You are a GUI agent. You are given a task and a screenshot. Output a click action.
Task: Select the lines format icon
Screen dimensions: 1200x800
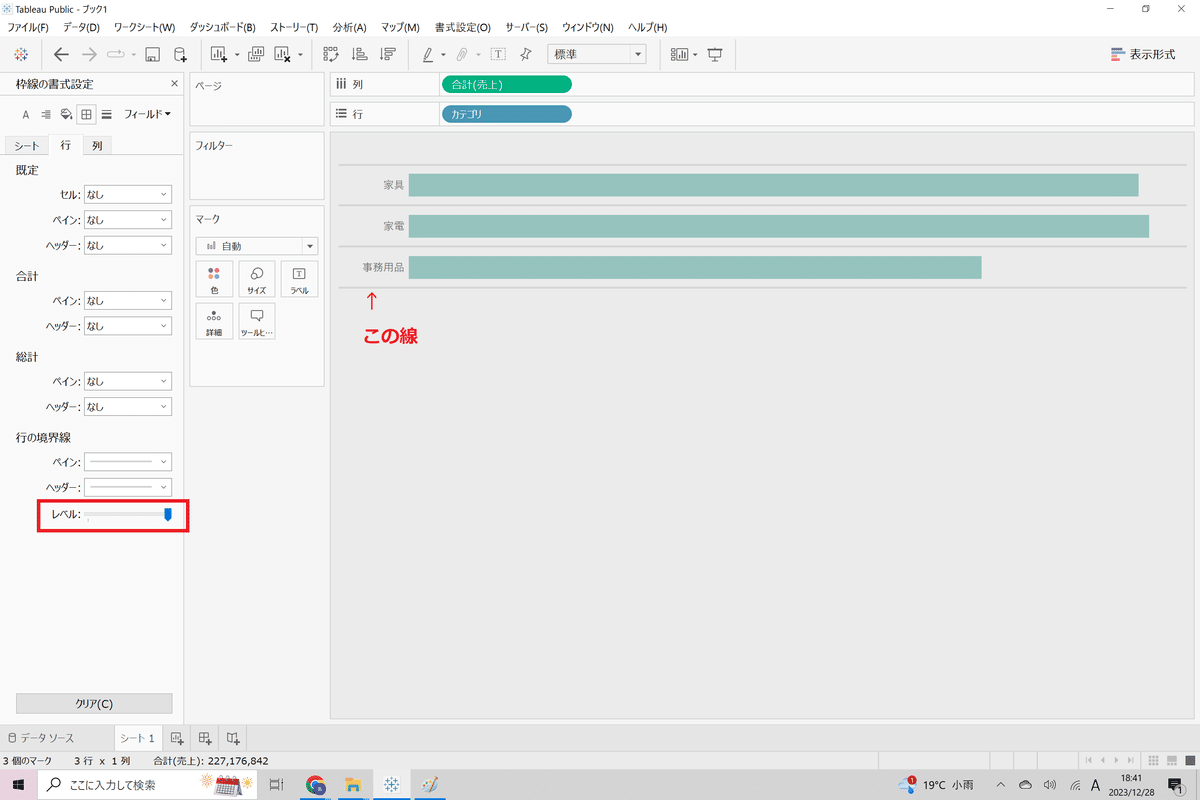[x=107, y=115]
